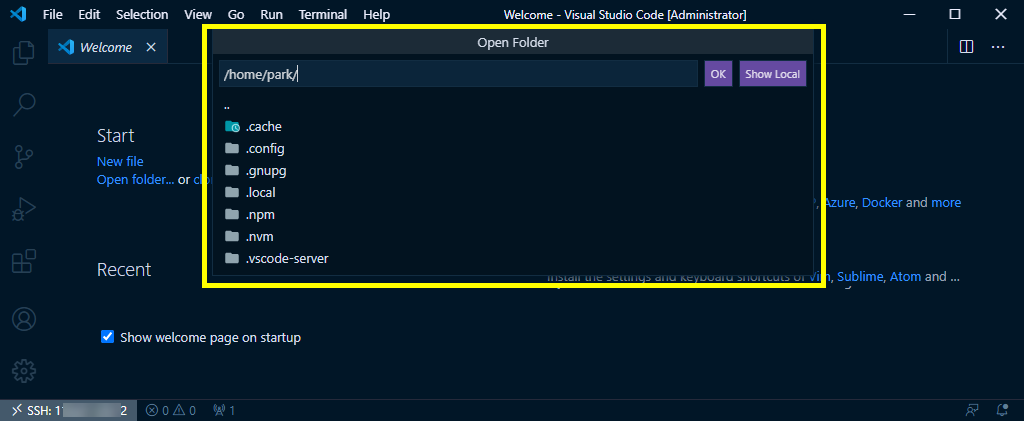The width and height of the screenshot is (1024, 421).
Task: Close the Welcome tab
Action: (151, 47)
